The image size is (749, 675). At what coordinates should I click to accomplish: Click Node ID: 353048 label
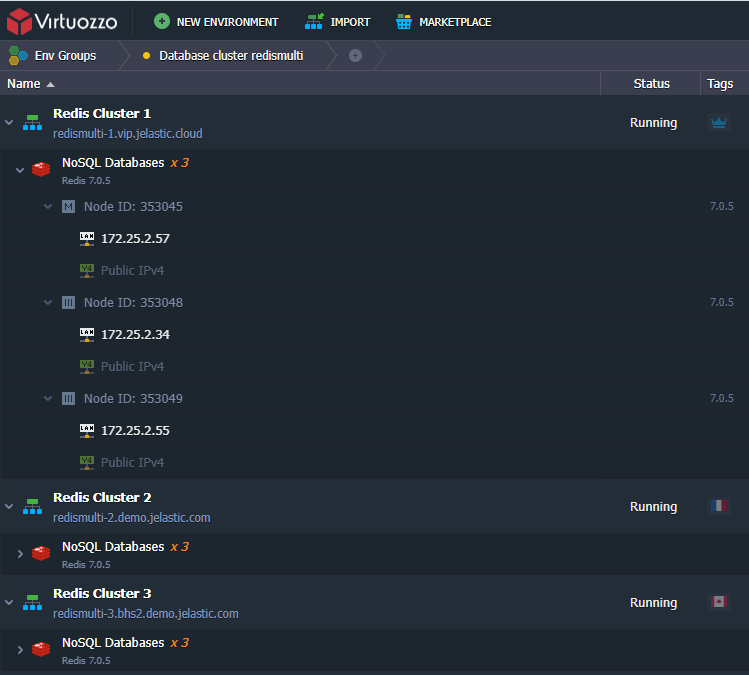click(x=133, y=303)
